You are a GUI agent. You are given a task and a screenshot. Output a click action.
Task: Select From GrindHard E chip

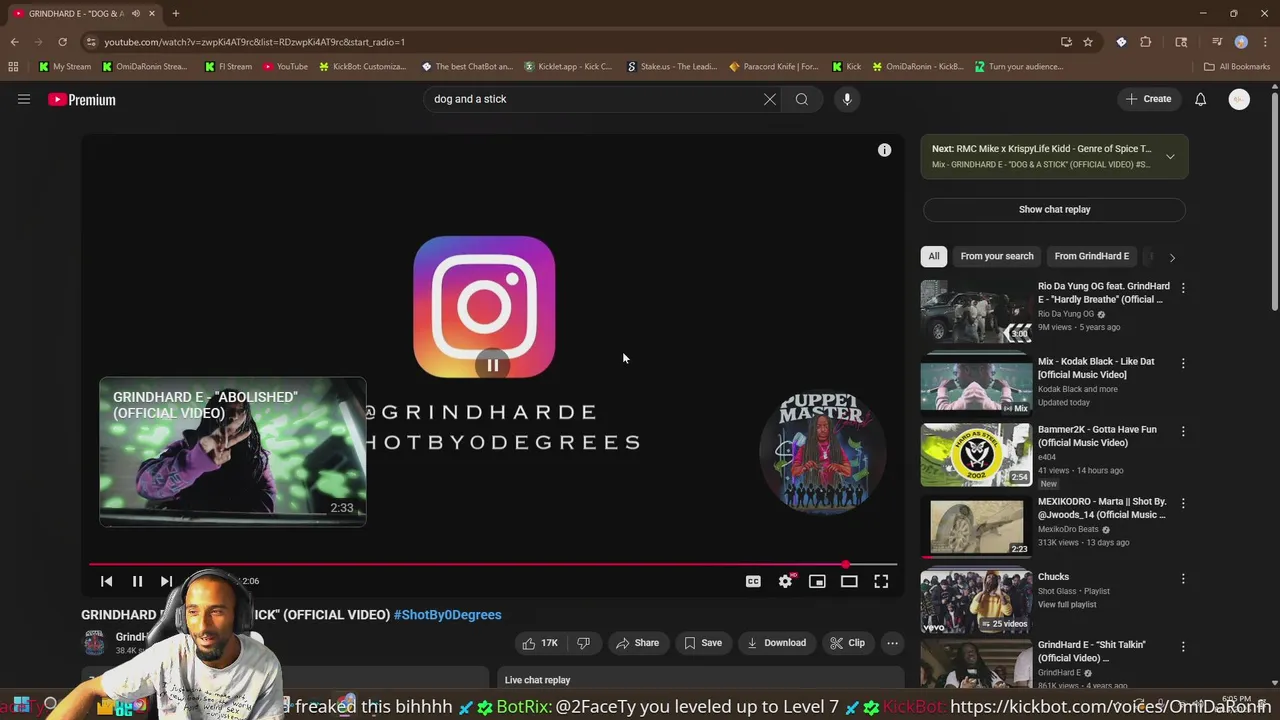tap(1091, 256)
